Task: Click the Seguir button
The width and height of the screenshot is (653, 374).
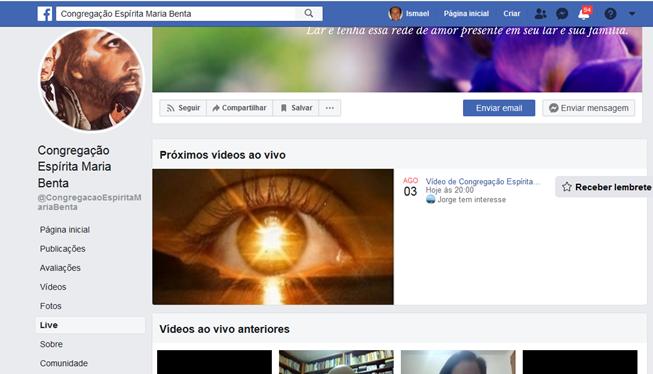Action: pos(183,108)
